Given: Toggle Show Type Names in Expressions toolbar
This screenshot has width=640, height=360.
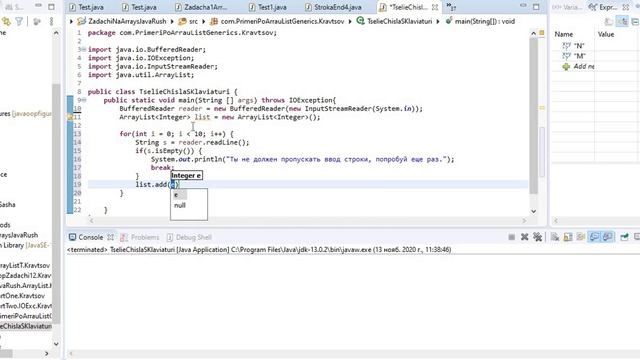Looking at the screenshot, I should pos(609,21).
